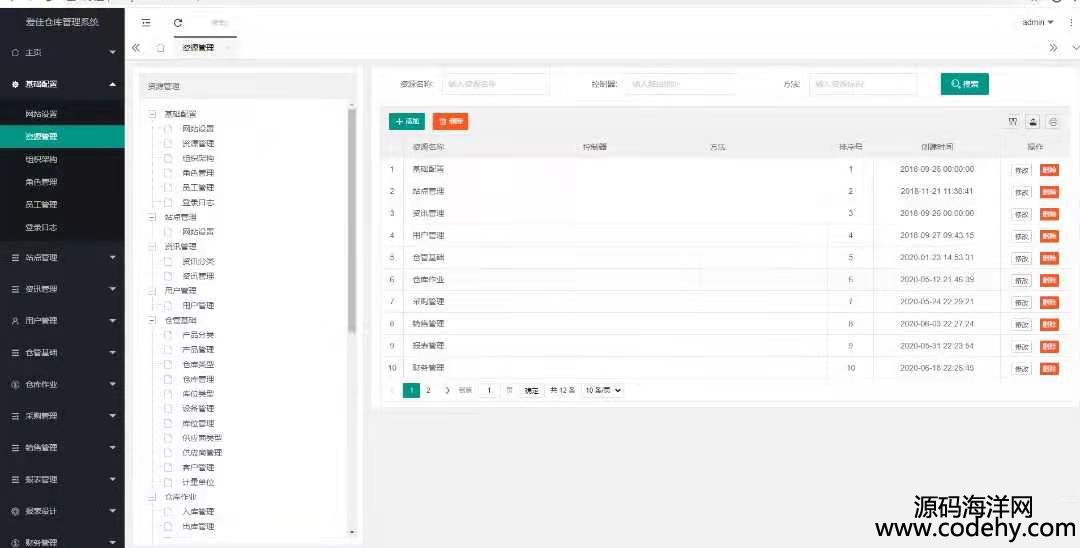This screenshot has height=548, width=1080.
Task: Expand the 站点管理 sidebar menu
Action: coord(62,257)
